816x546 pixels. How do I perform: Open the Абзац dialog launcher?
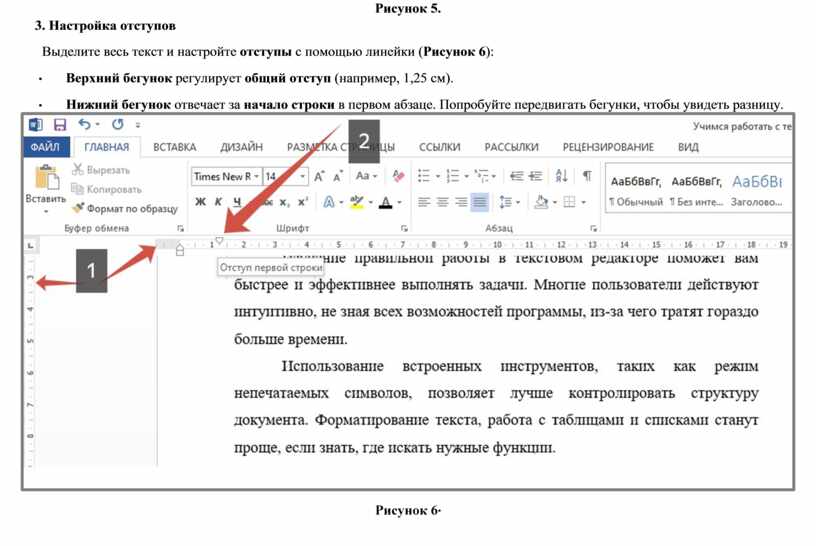tap(593, 228)
